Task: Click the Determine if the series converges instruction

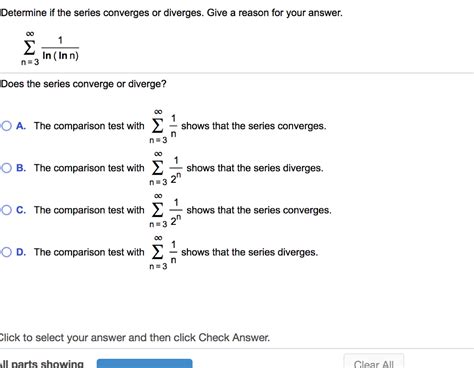Action: 171,13
